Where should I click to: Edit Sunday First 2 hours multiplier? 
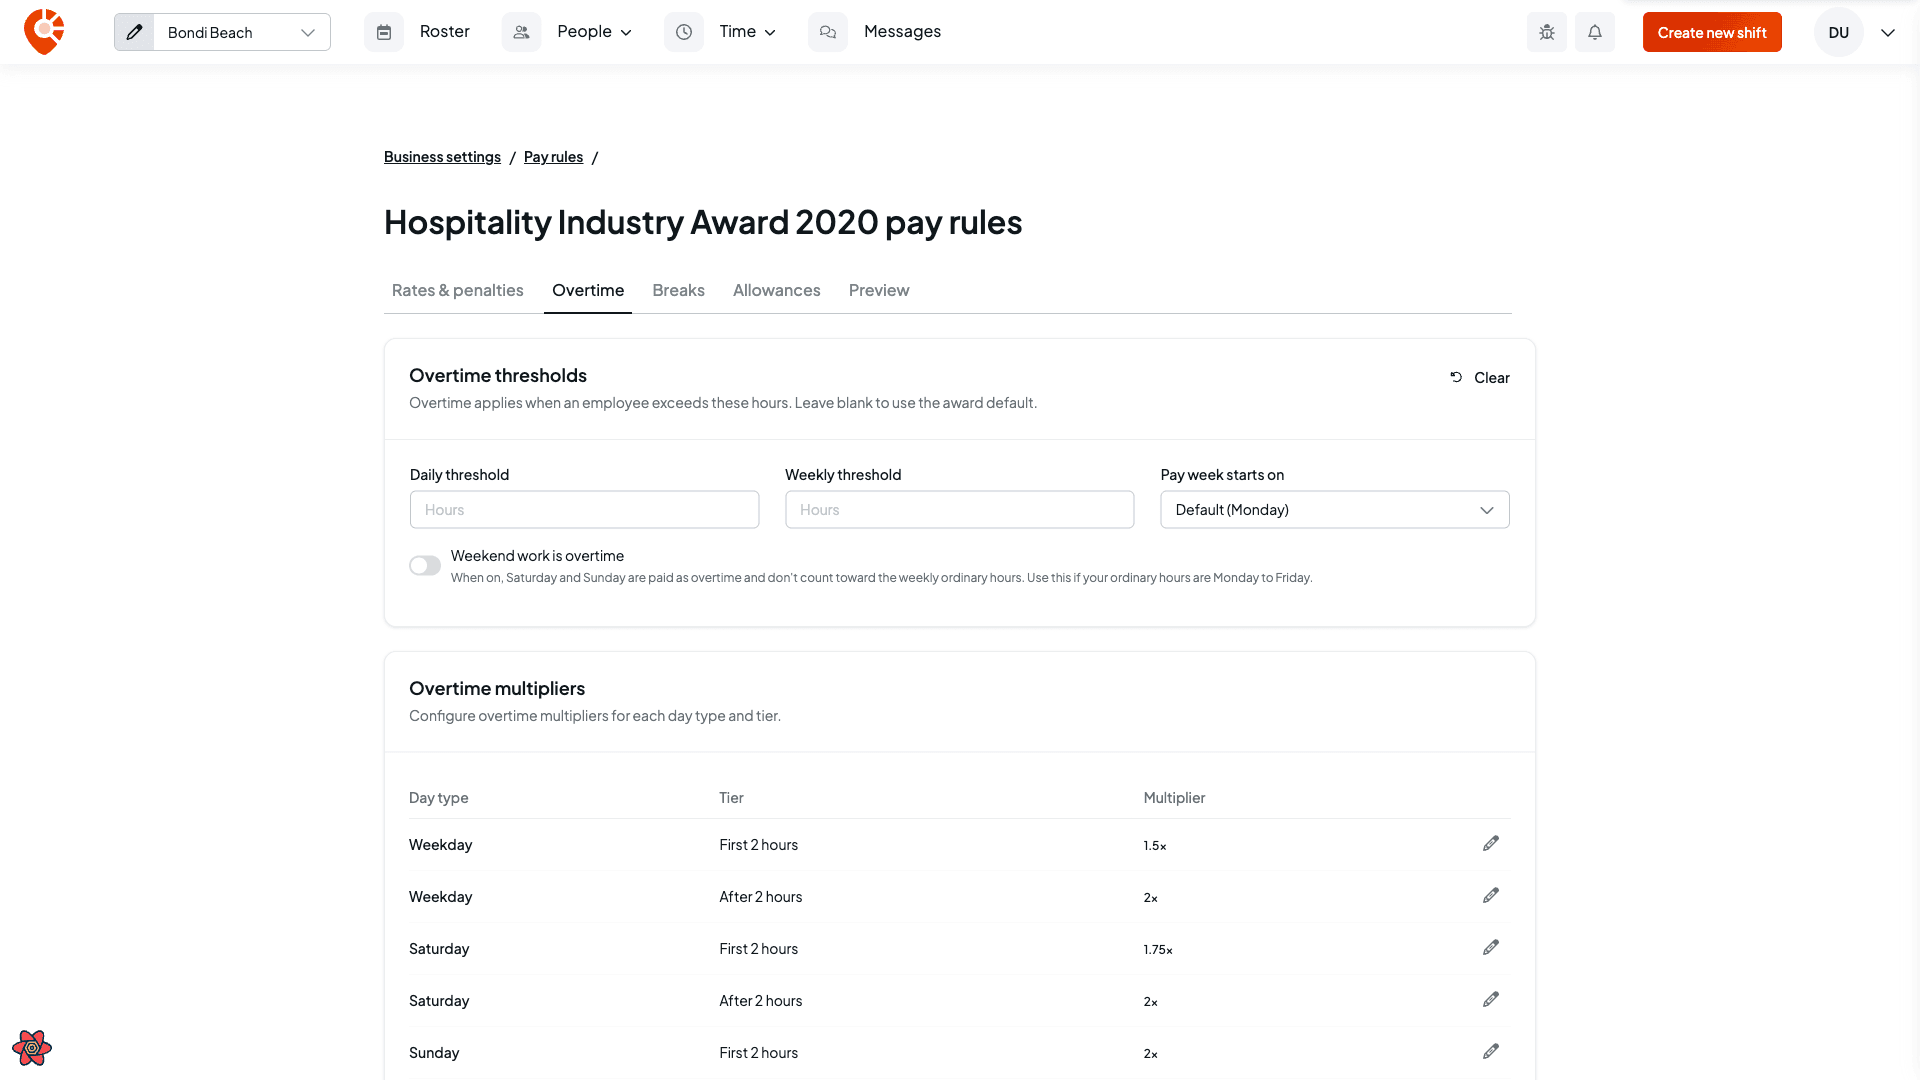[x=1491, y=1052]
